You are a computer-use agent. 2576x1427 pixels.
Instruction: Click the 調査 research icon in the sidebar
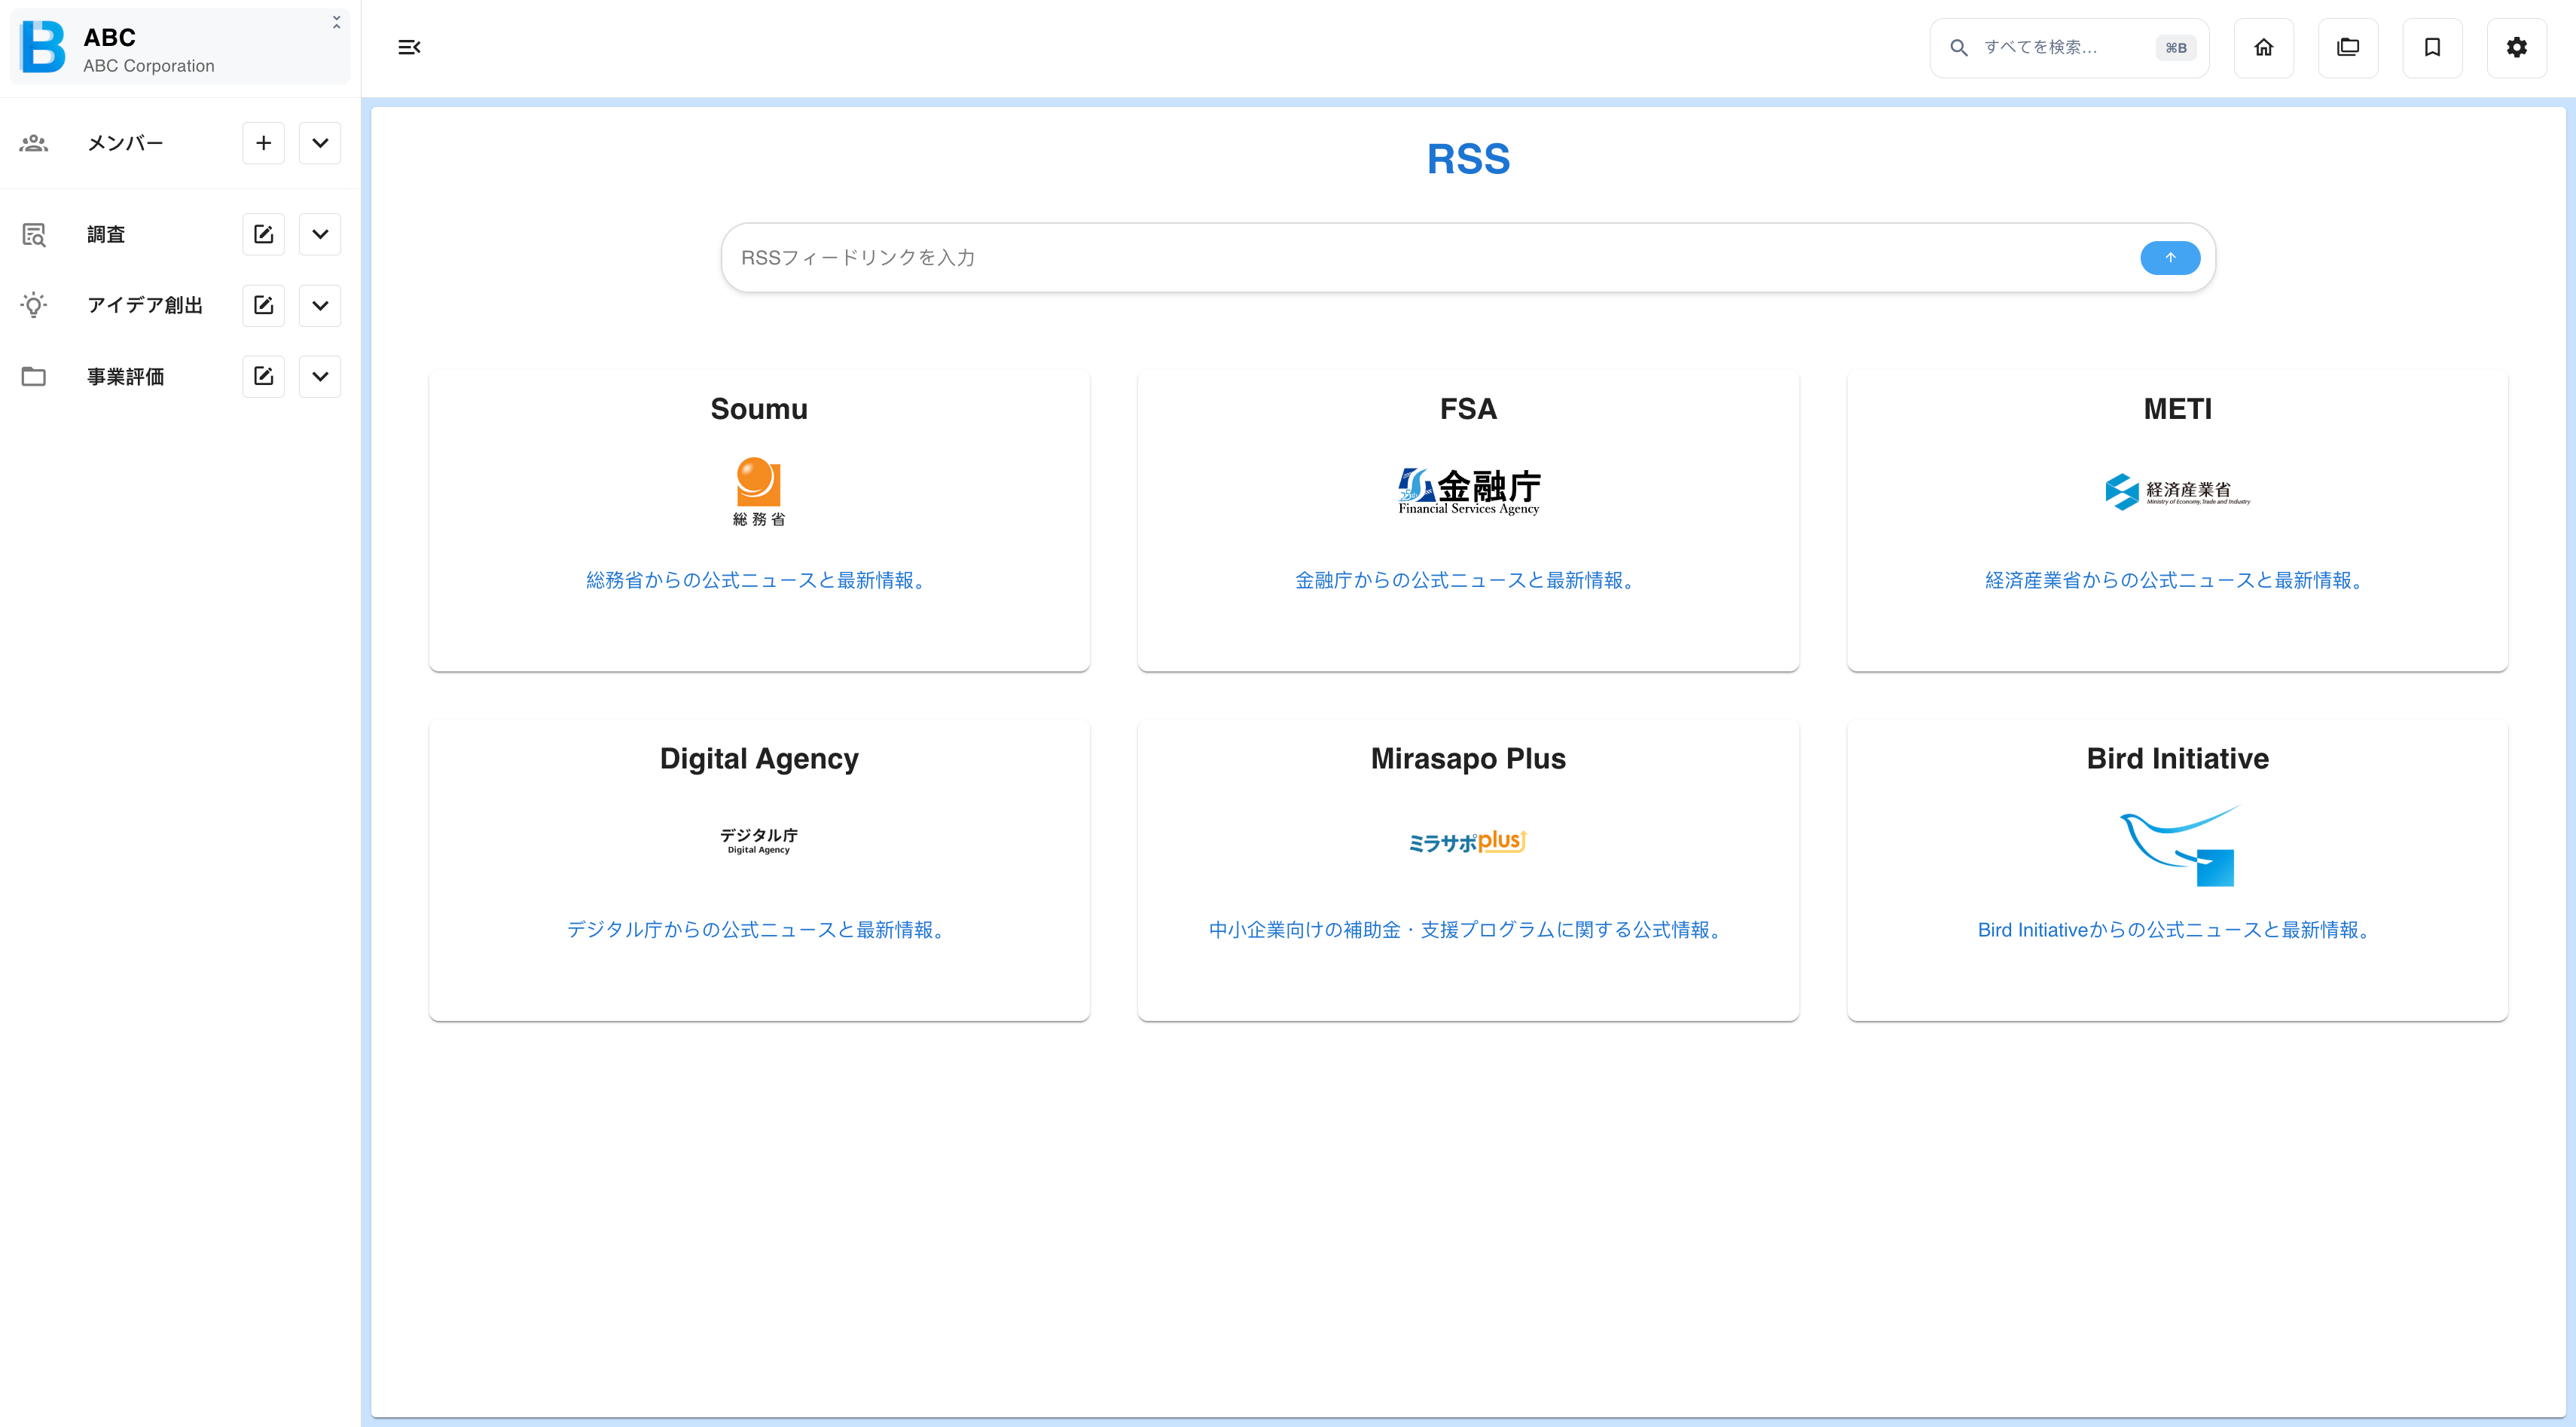pyautogui.click(x=34, y=234)
